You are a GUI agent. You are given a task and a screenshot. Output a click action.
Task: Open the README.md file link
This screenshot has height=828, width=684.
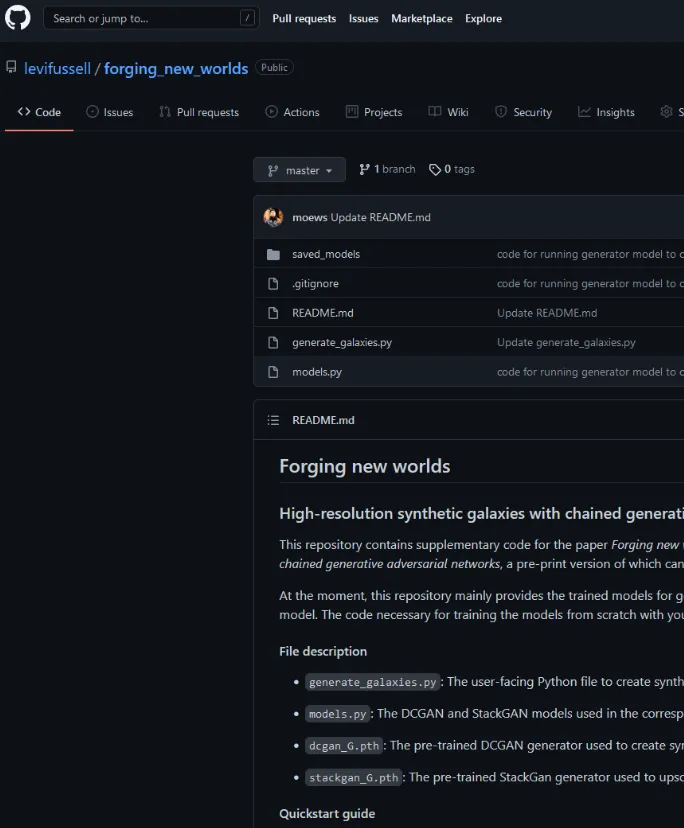(322, 313)
